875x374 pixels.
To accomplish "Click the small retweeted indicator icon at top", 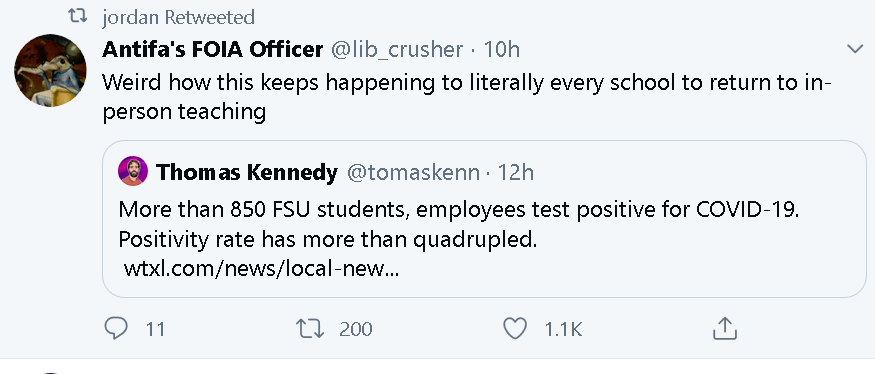I will pyautogui.click(x=78, y=17).
